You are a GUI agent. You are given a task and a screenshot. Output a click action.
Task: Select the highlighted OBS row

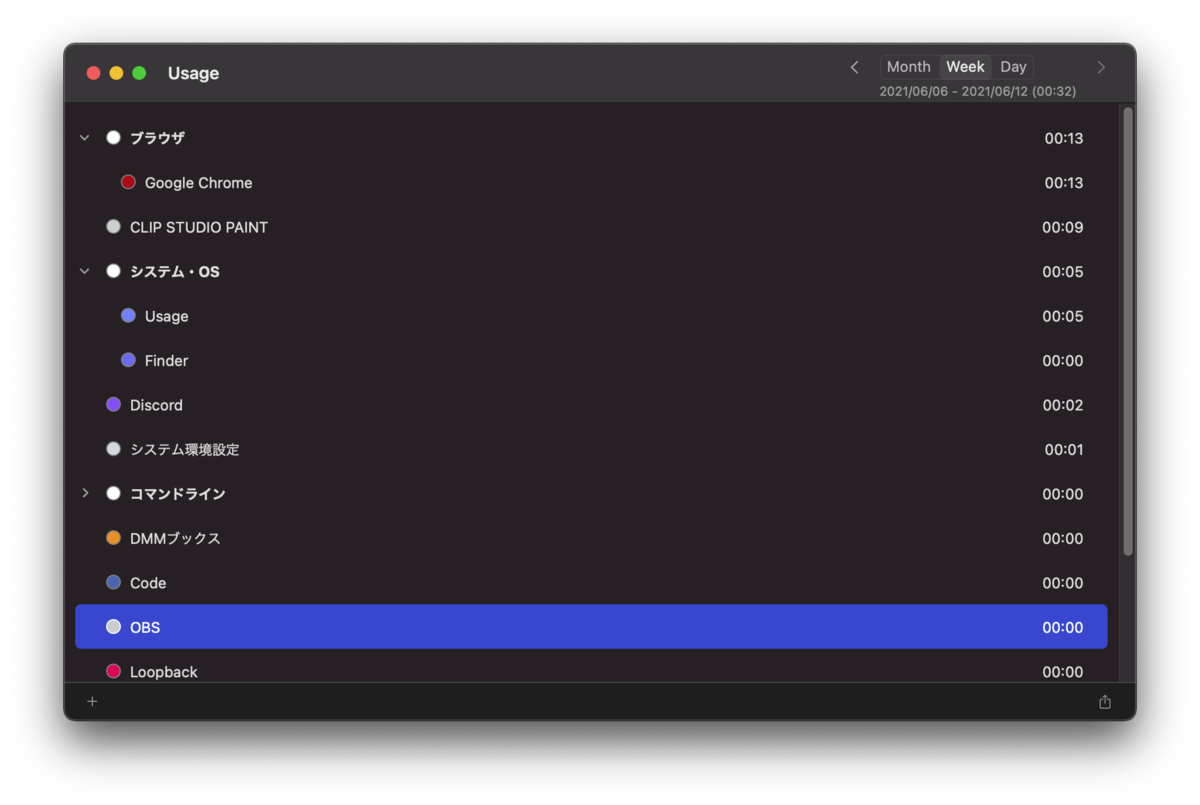click(x=591, y=627)
